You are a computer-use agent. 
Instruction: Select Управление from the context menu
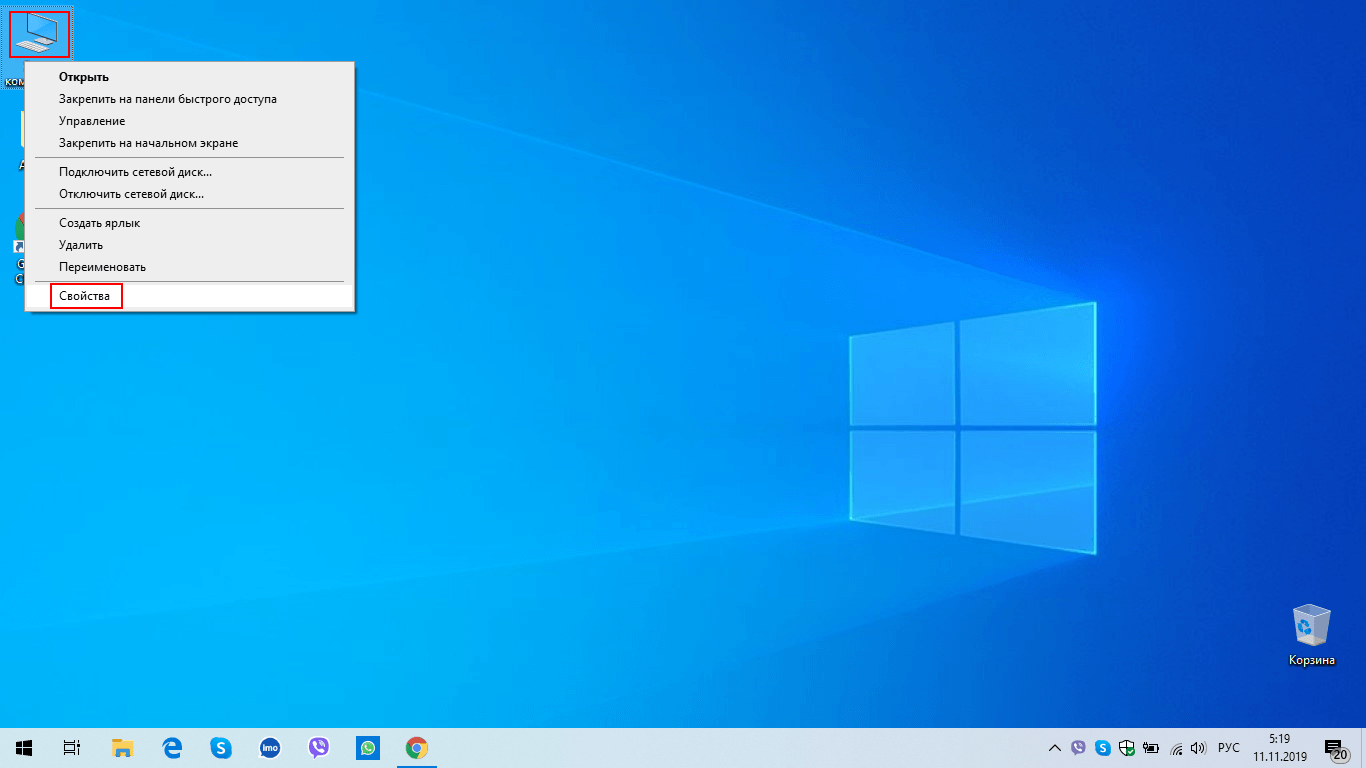92,121
